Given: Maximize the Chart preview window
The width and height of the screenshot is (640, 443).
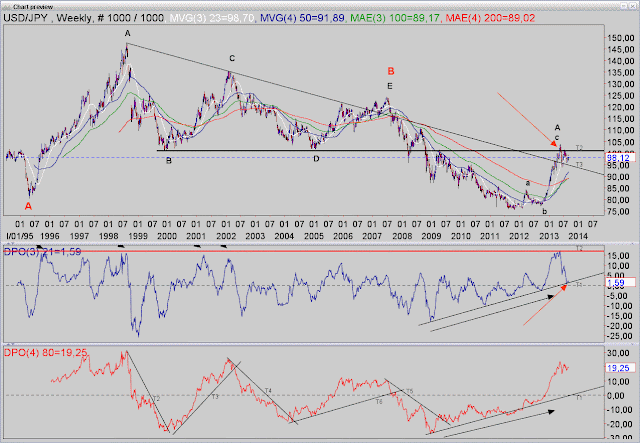Looking at the screenshot, I should [x=624, y=6].
